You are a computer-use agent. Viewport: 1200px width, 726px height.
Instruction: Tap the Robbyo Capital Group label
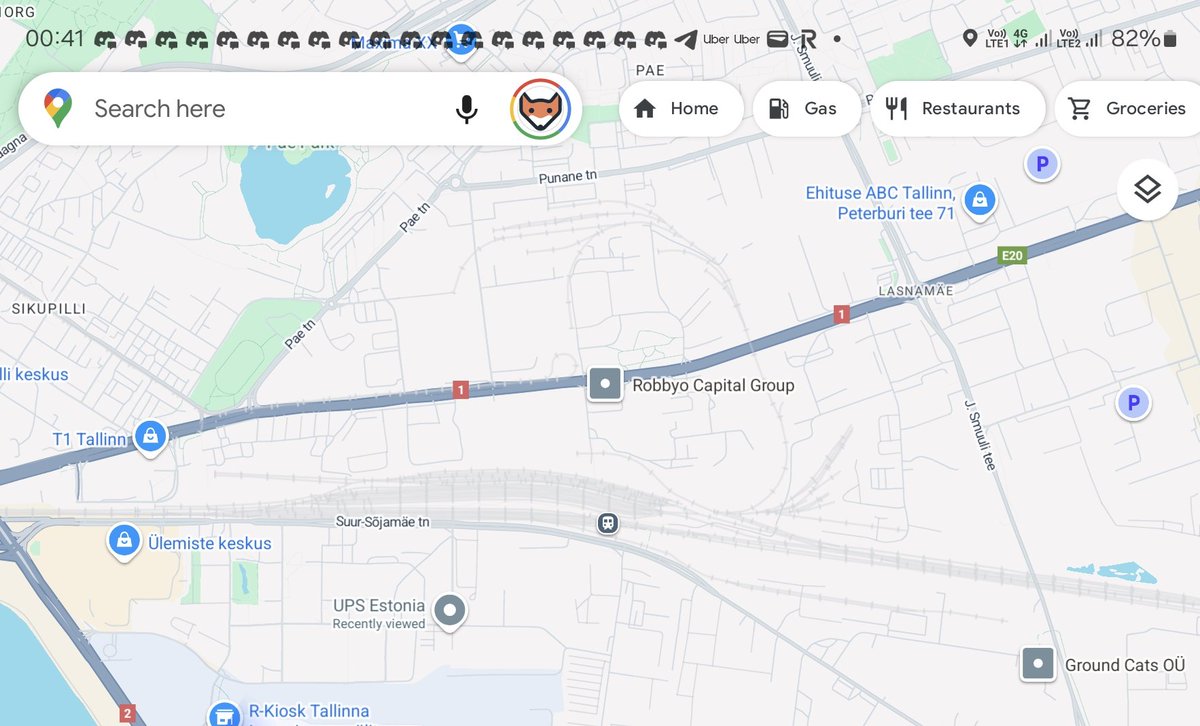pos(713,385)
